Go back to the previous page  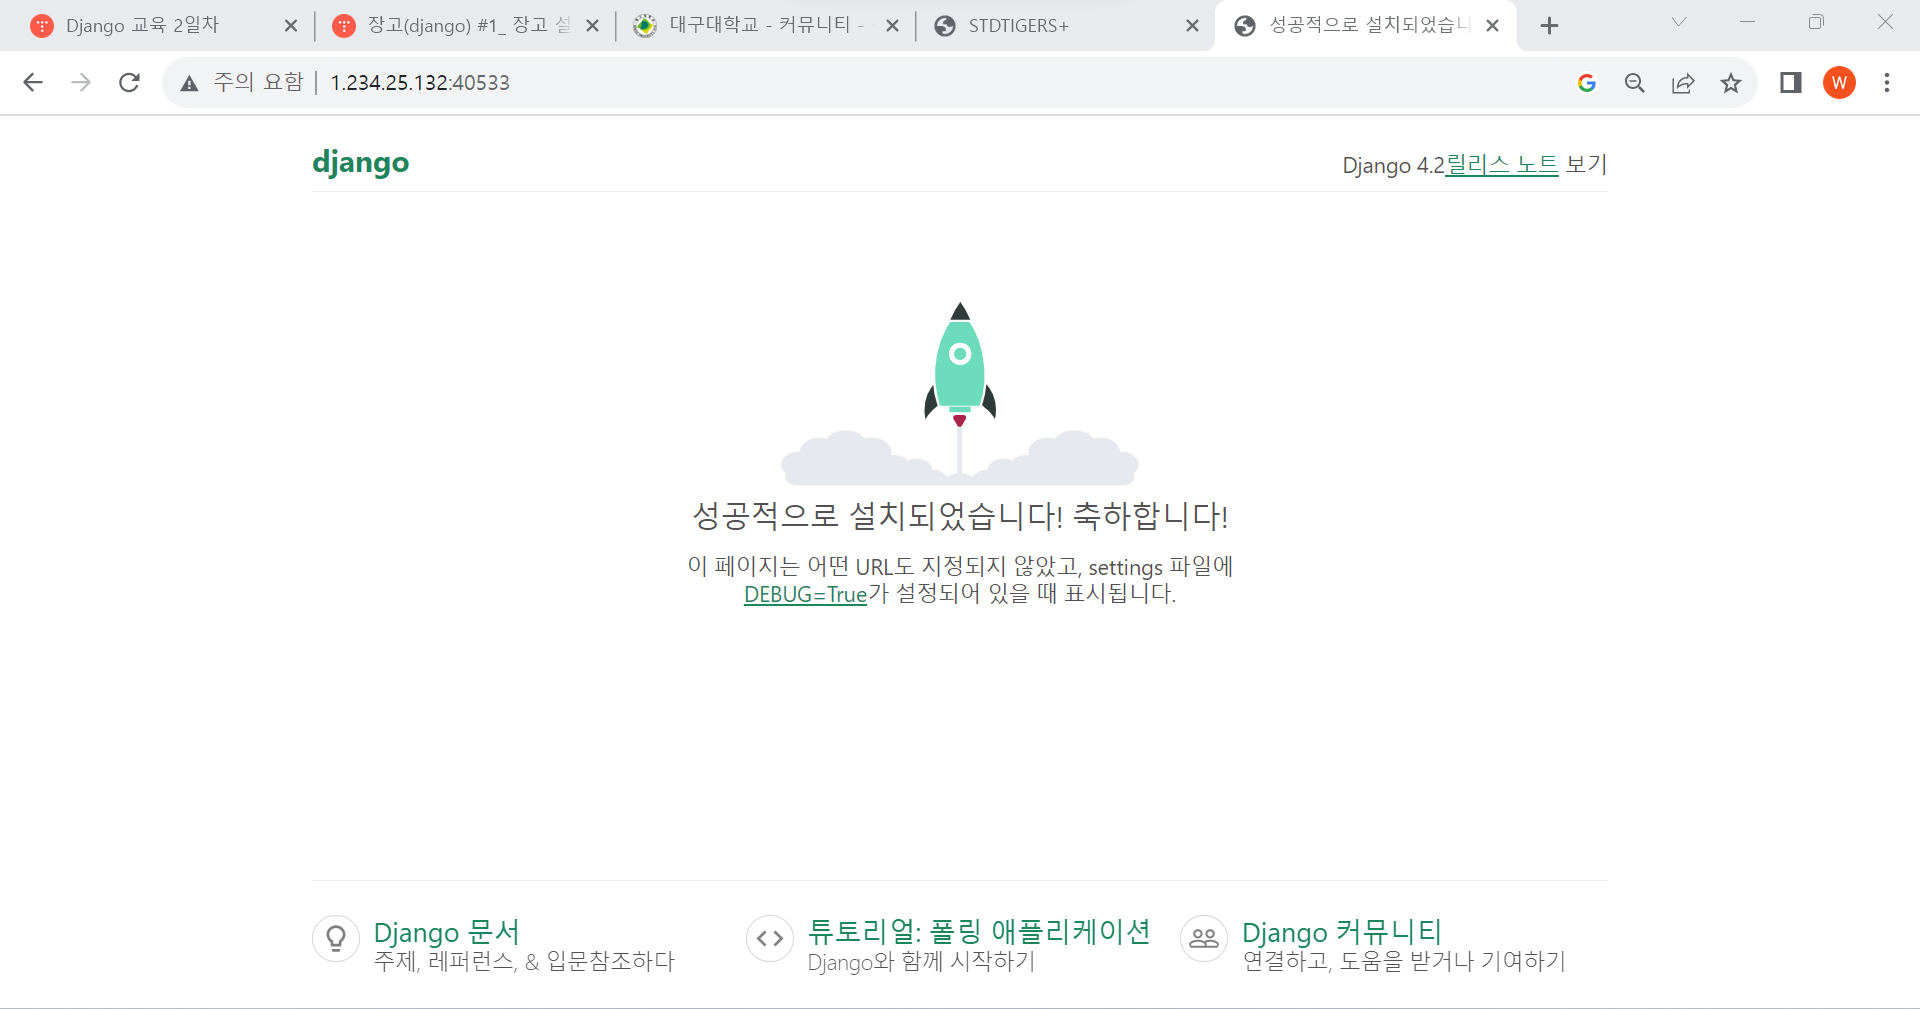pyautogui.click(x=33, y=83)
